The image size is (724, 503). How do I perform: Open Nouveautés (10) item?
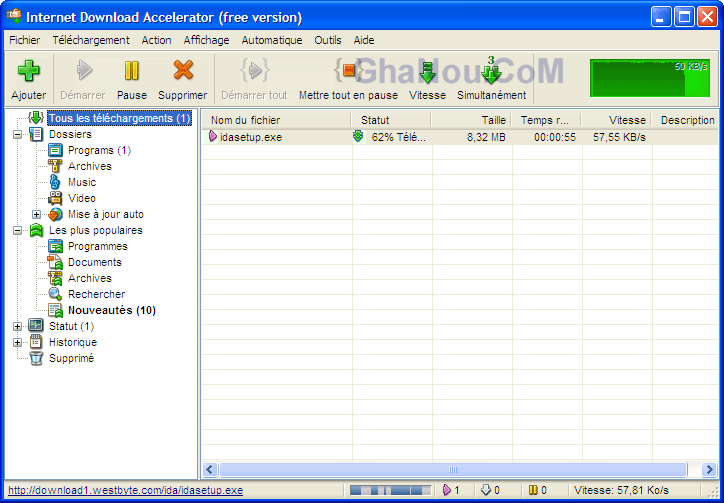(112, 310)
